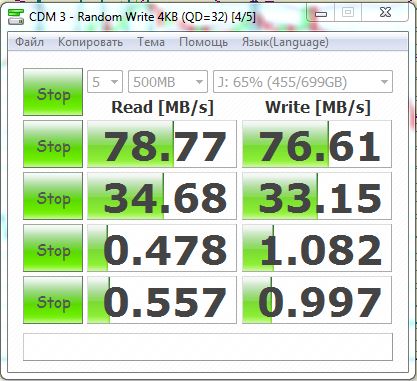Screen dimensions: 417x381
Task: Click Stop button beside 78.77 read result
Action: tap(53, 144)
